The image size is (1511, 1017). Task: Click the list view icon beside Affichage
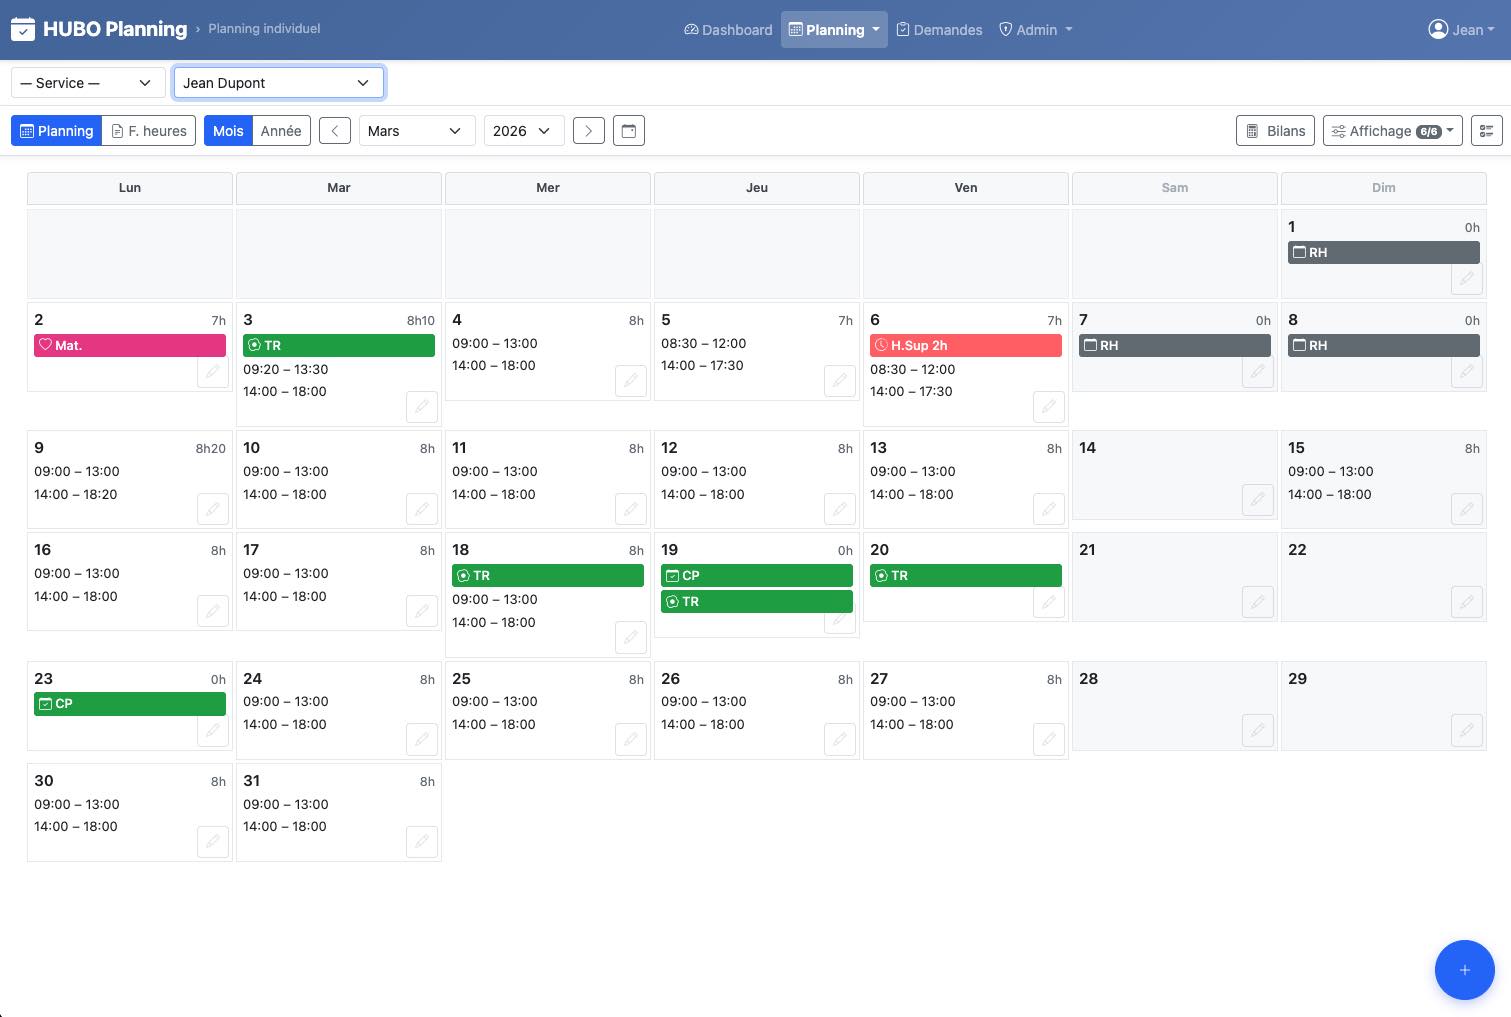(1486, 131)
